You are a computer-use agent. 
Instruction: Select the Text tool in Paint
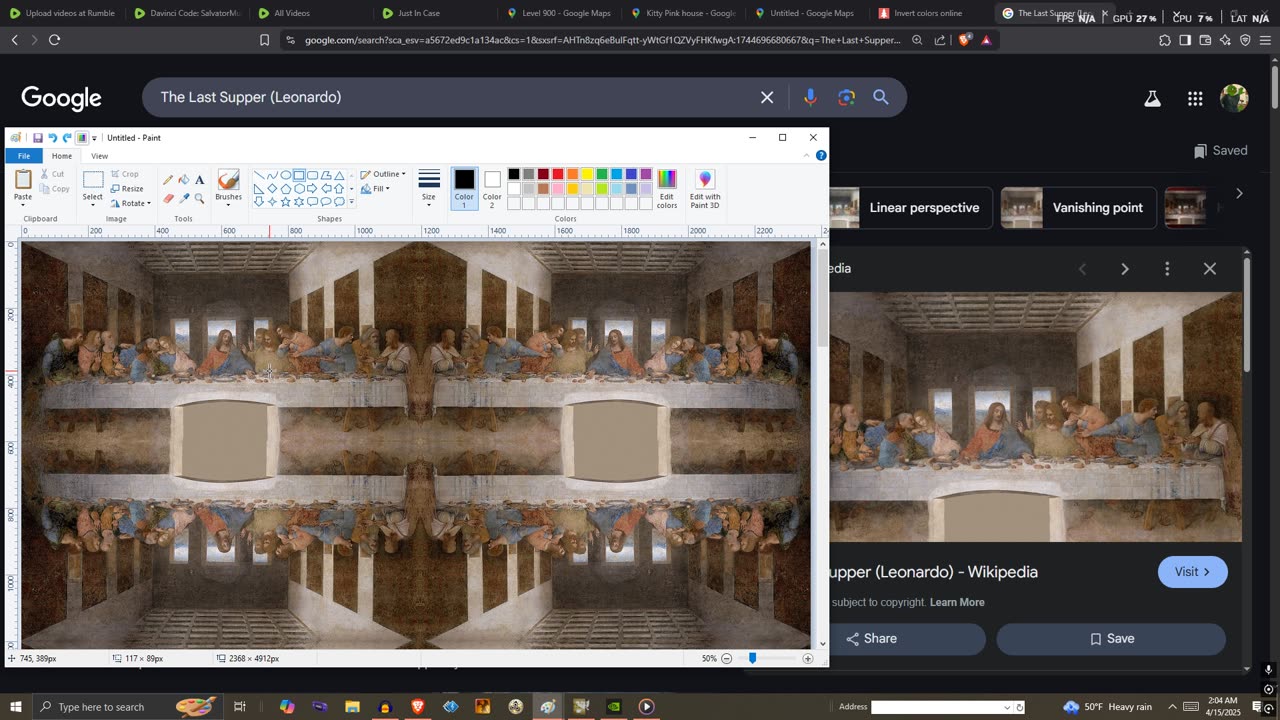(199, 180)
